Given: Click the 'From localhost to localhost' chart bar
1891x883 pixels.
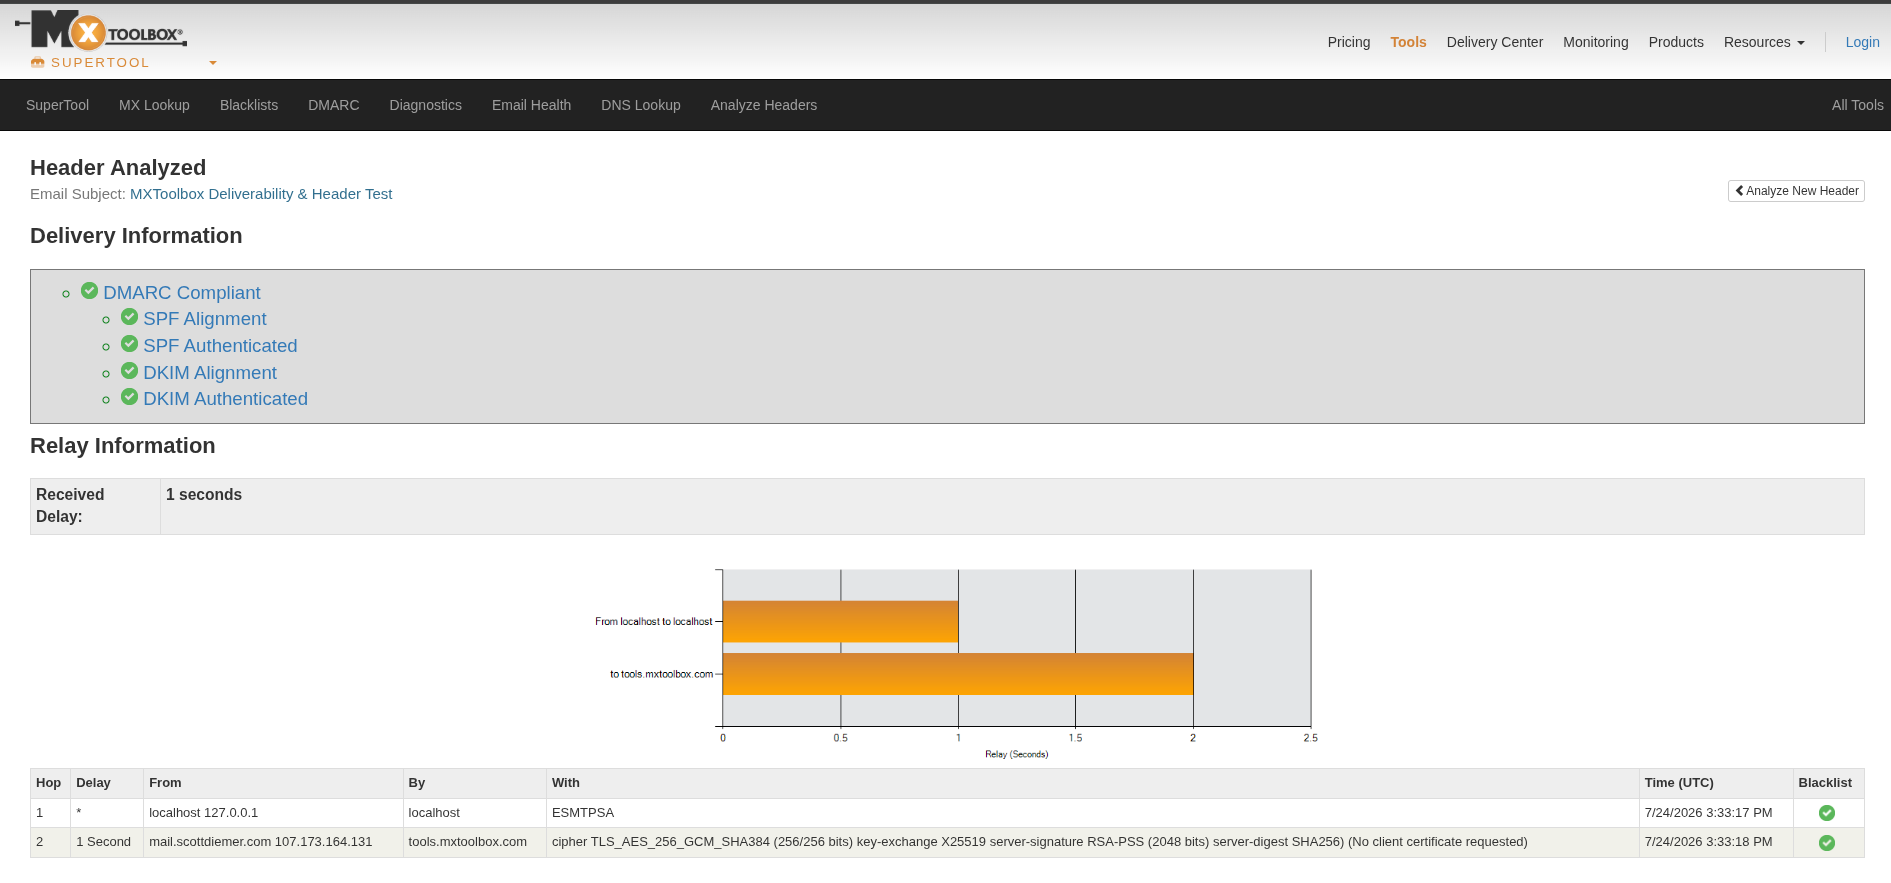Looking at the screenshot, I should pyautogui.click(x=840, y=621).
